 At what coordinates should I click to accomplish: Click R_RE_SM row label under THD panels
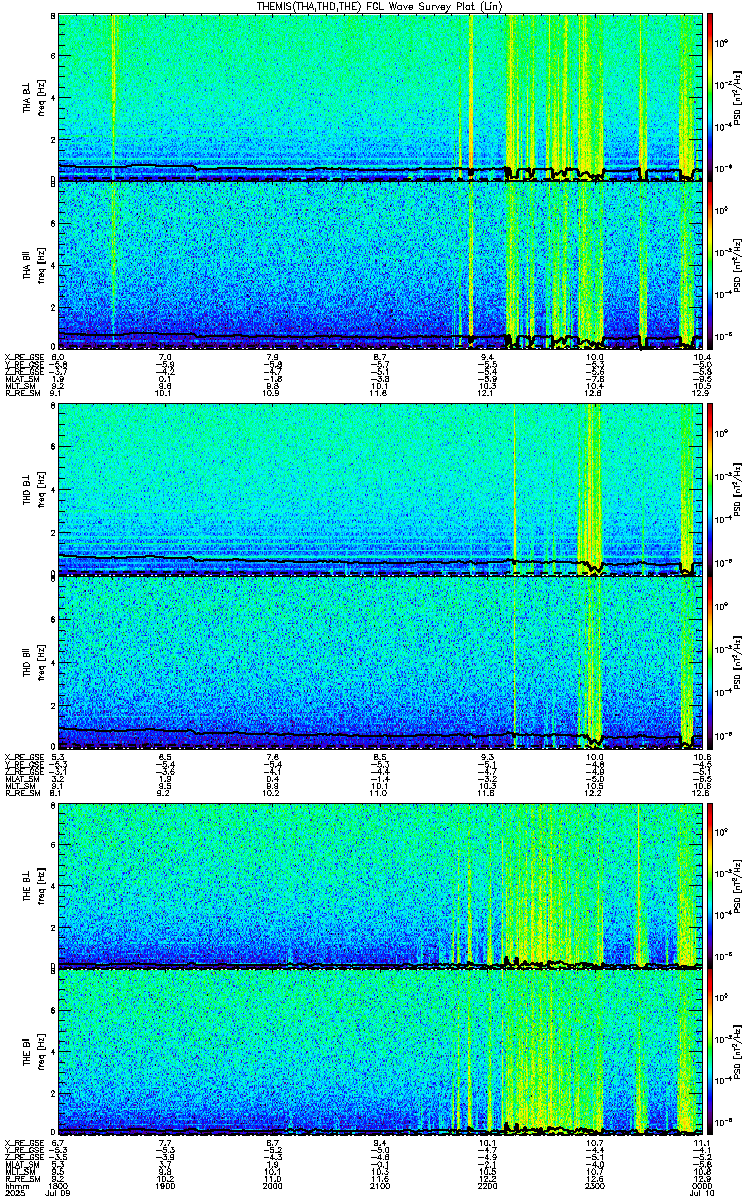coord(22,792)
